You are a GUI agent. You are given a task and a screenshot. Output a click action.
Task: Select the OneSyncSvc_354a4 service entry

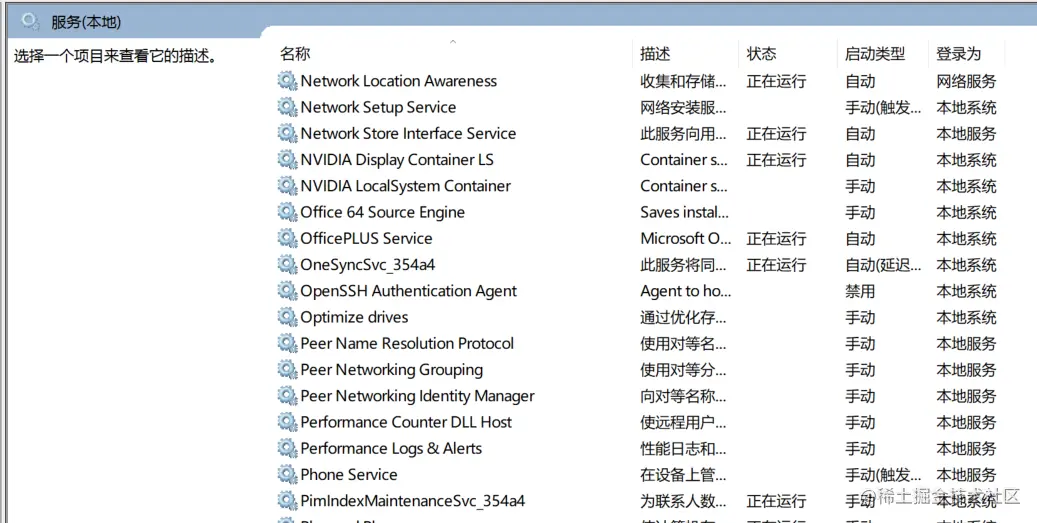(x=367, y=265)
